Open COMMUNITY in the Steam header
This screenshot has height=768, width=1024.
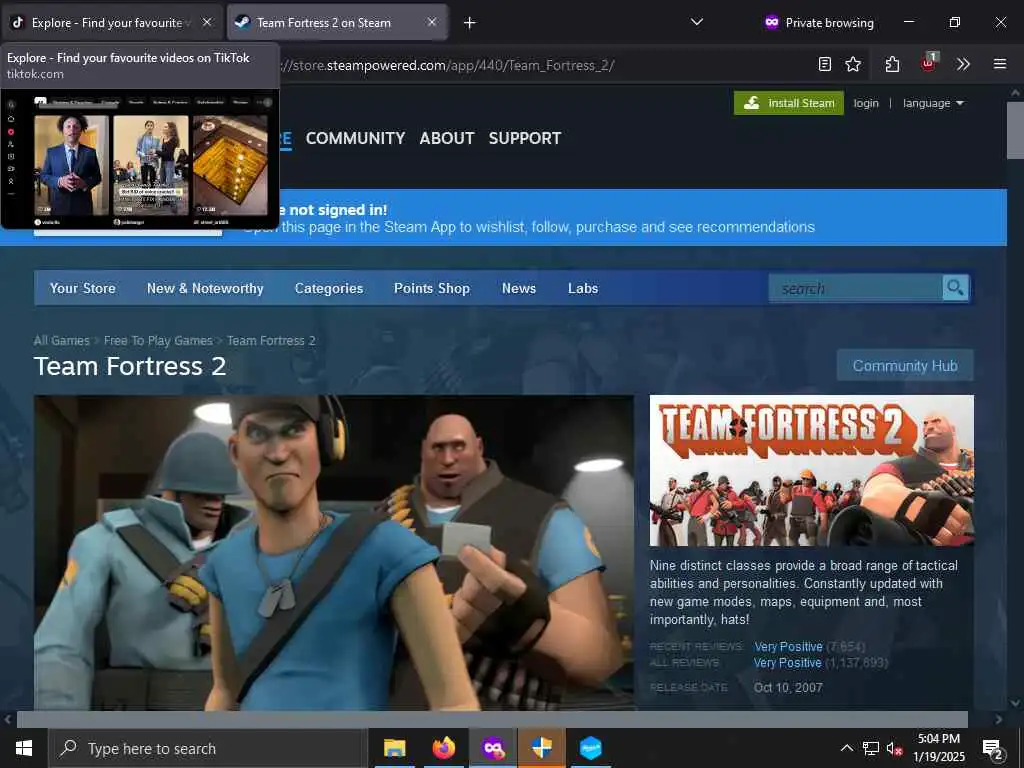[x=355, y=138]
